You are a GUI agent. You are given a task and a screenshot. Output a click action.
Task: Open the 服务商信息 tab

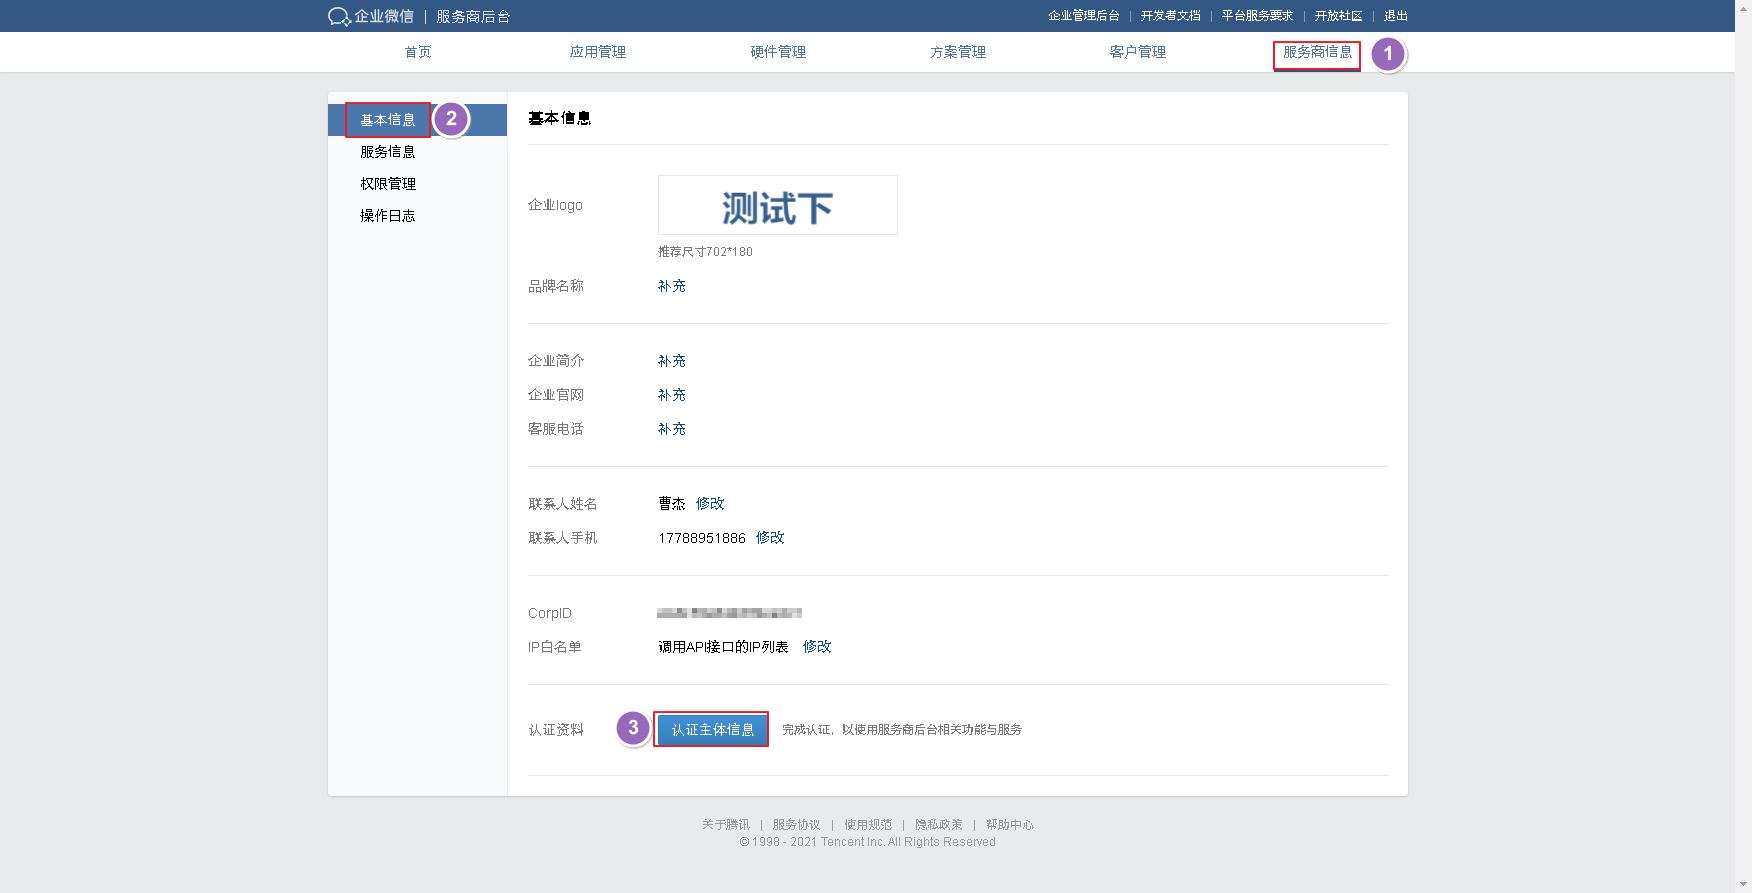[1317, 52]
